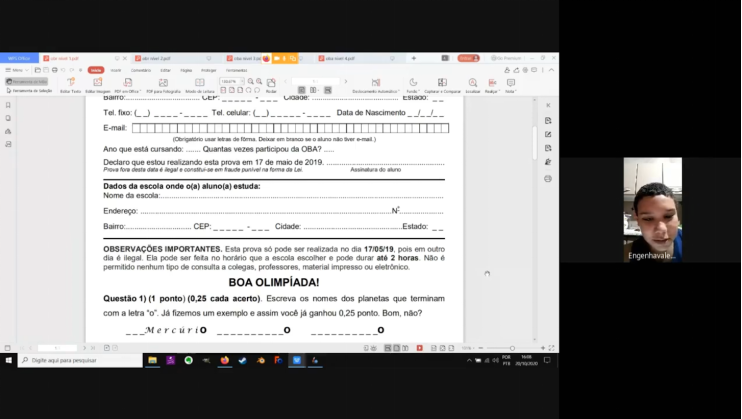Viewport: 742px width, 419px height.
Task: Click the zoom plus button in status bar
Action: (543, 348)
